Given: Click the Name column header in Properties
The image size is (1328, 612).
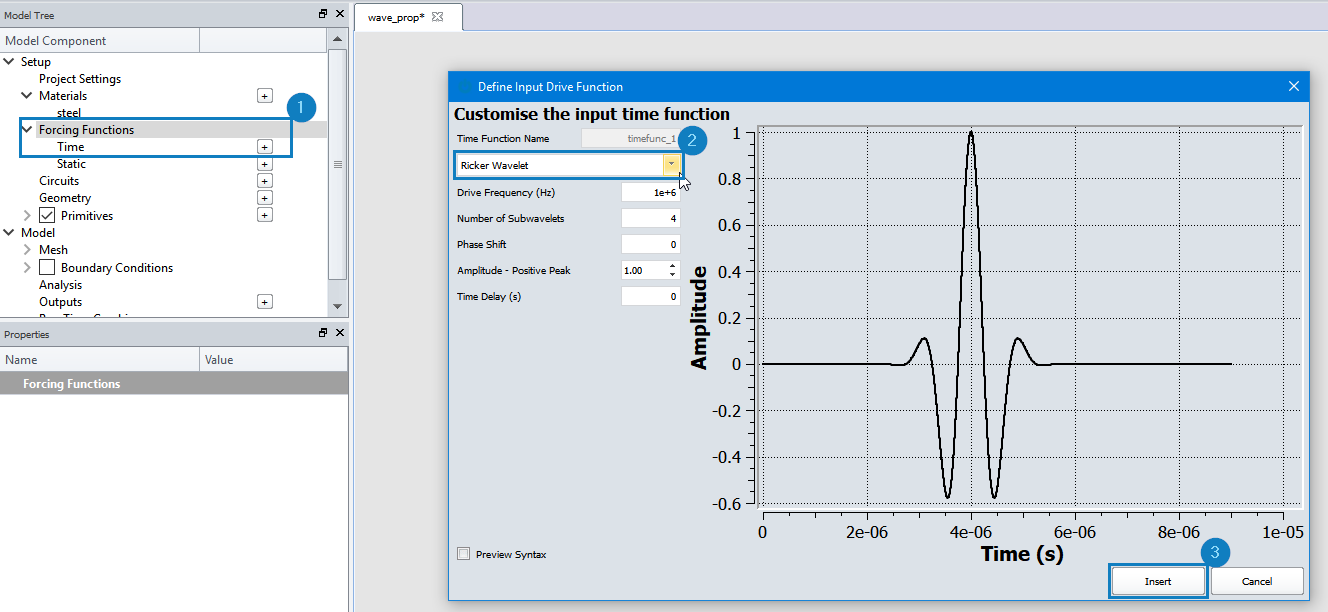Looking at the screenshot, I should pyautogui.click(x=100, y=360).
